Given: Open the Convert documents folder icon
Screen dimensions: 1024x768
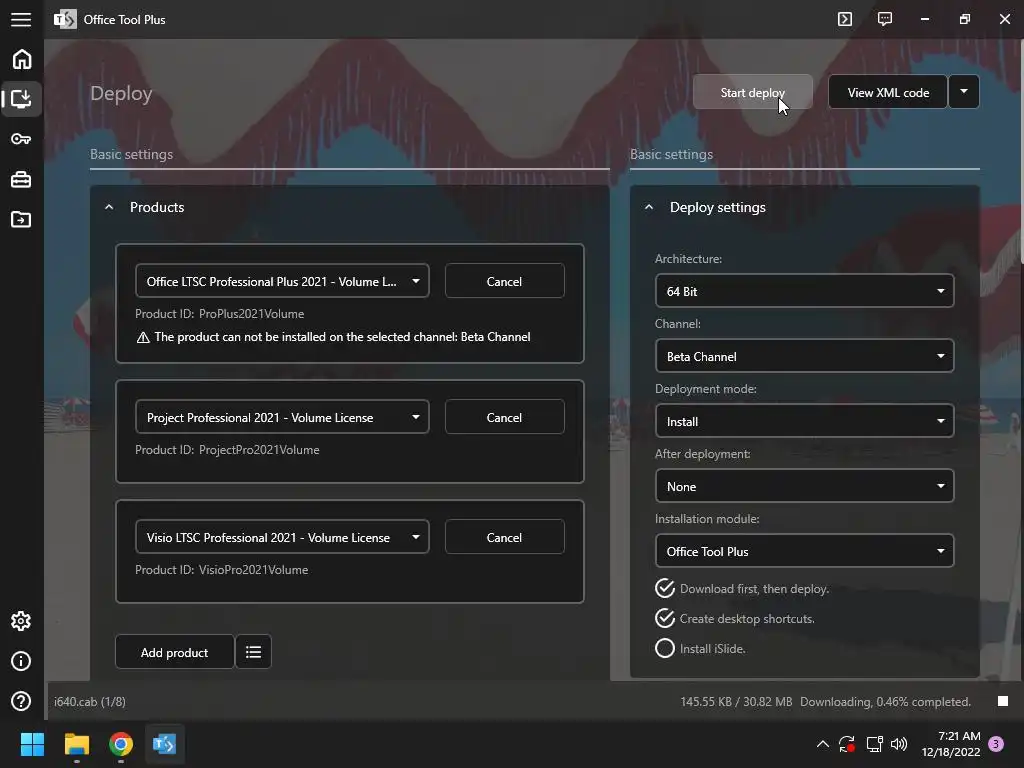Looking at the screenshot, I should click(21, 219).
